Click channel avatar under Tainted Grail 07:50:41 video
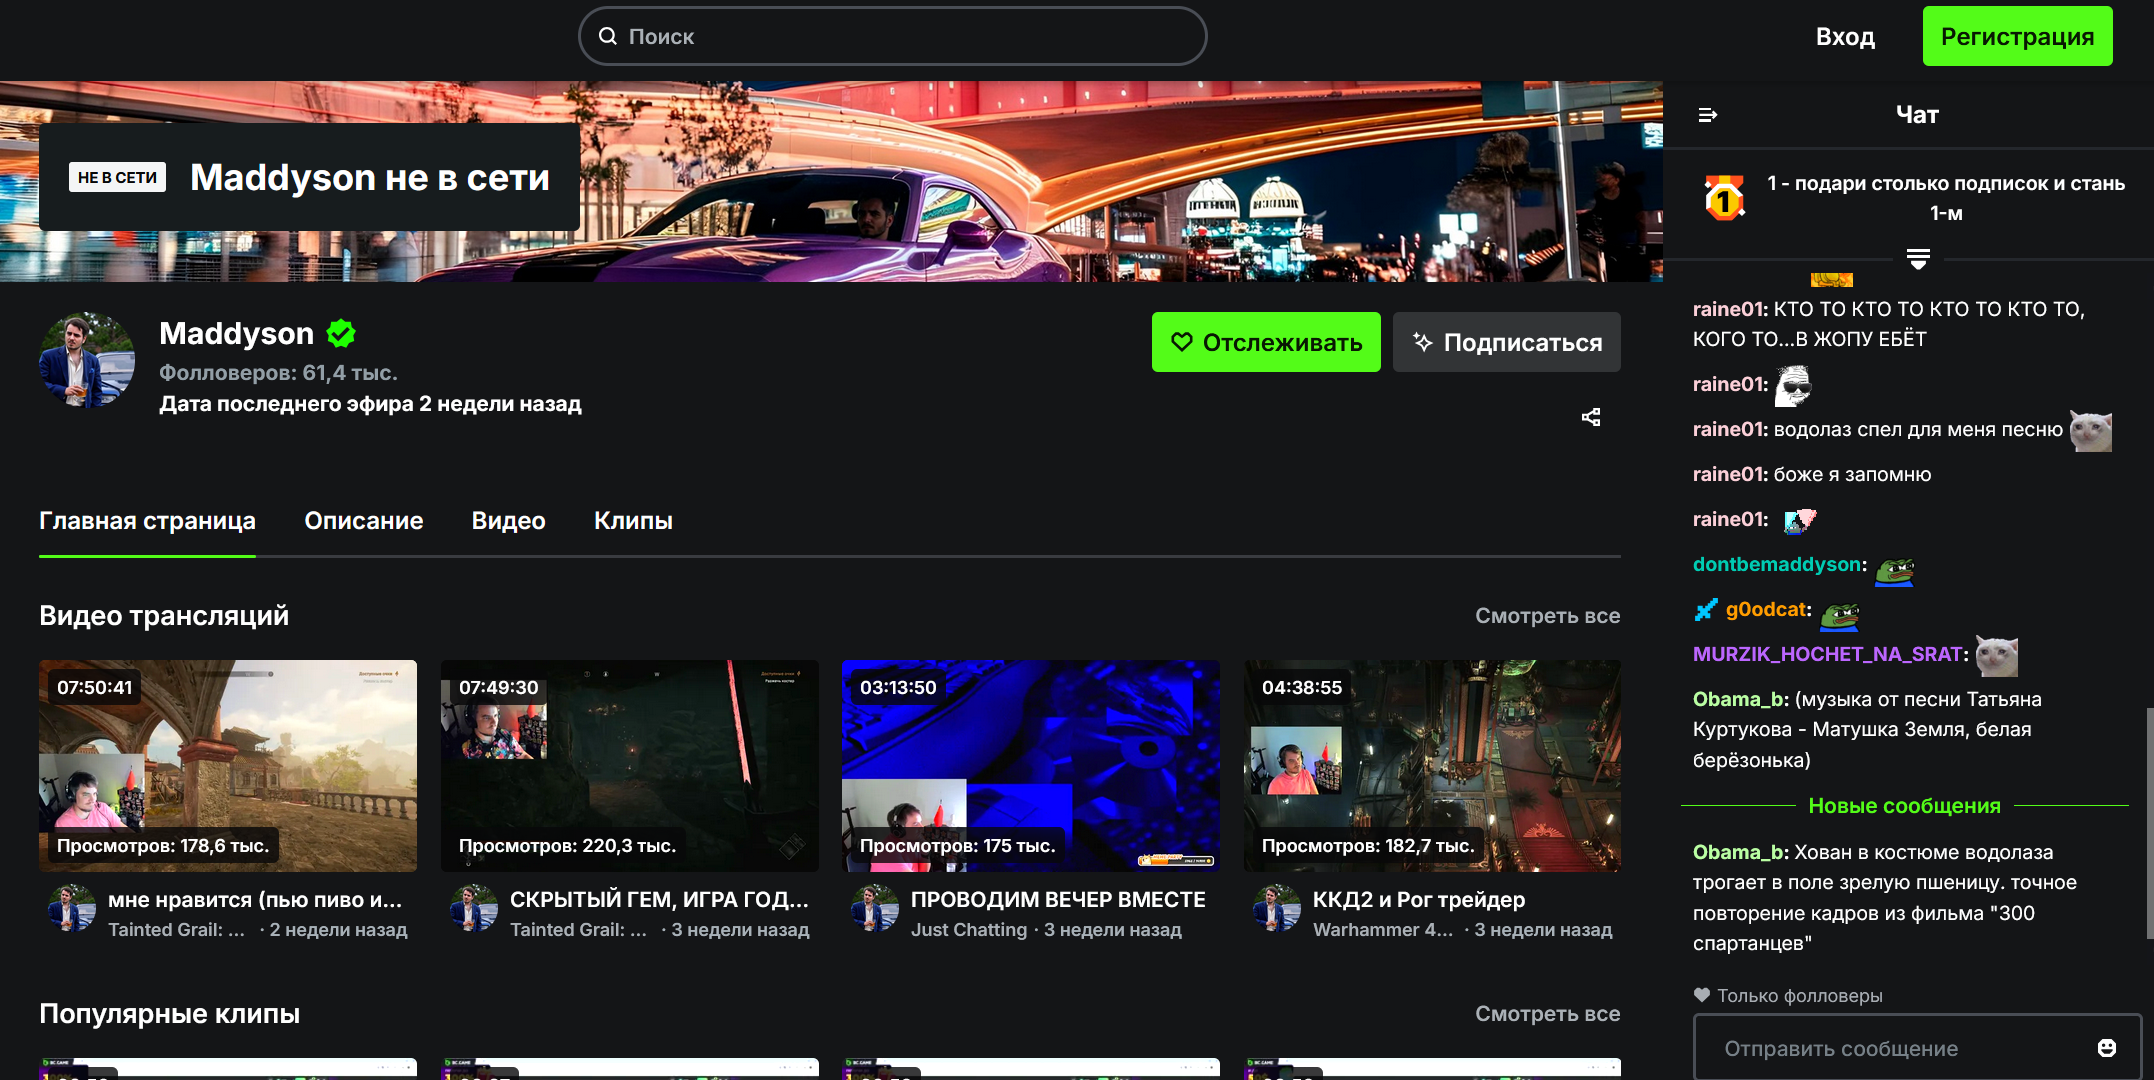The width and height of the screenshot is (2154, 1080). tap(72, 908)
